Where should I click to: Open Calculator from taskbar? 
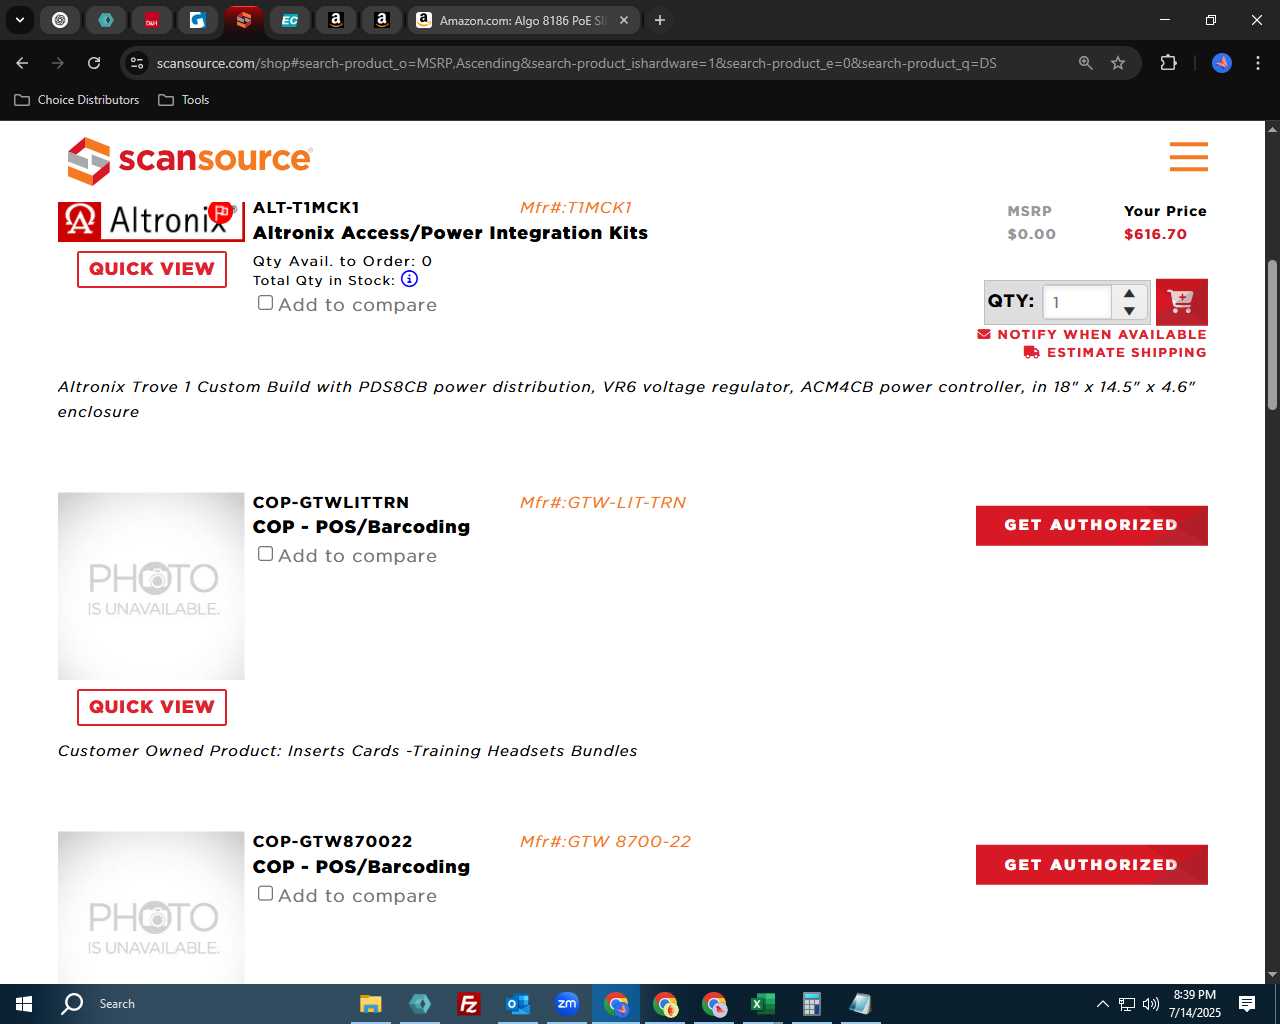tap(812, 1004)
